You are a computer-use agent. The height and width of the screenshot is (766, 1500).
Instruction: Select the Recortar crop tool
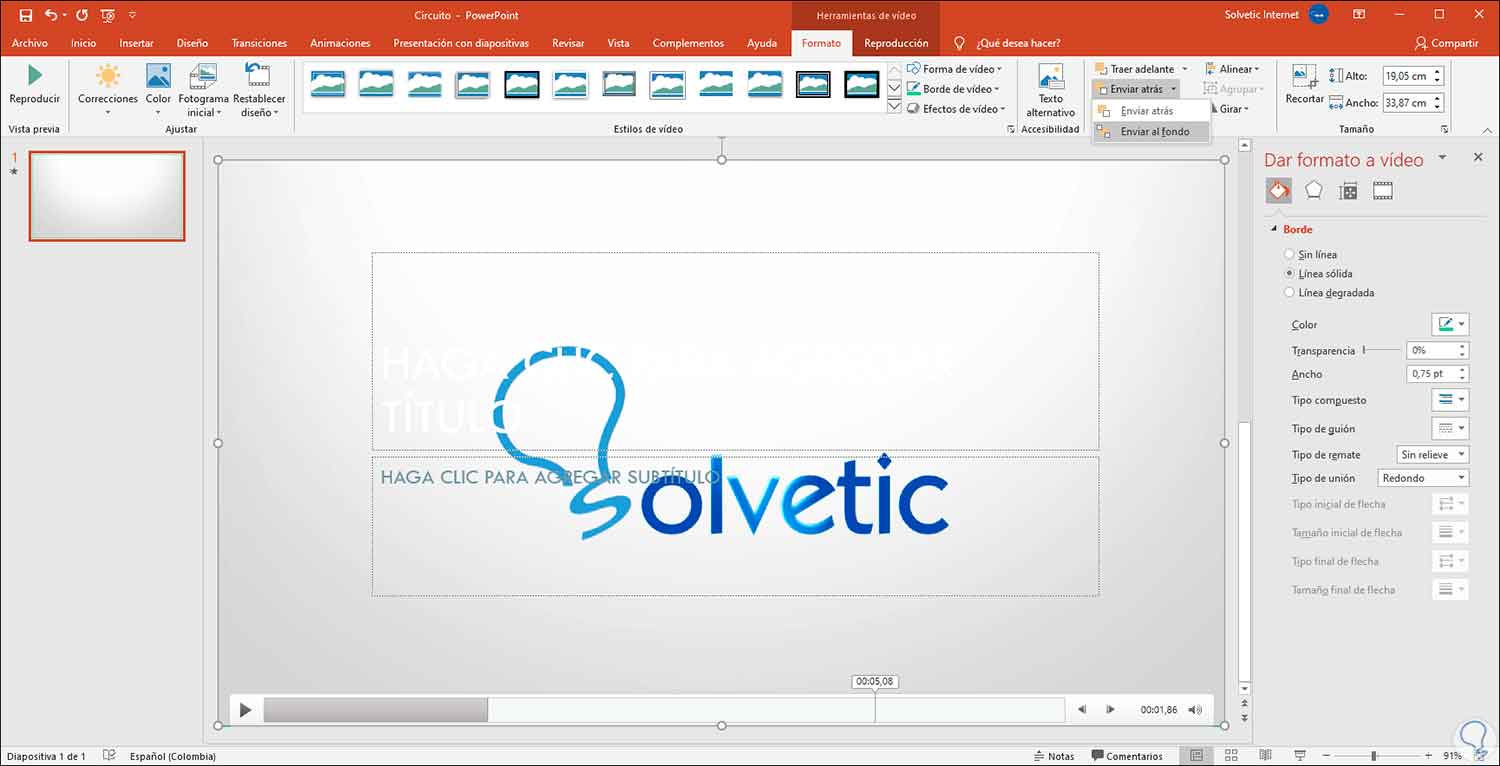pos(1304,85)
